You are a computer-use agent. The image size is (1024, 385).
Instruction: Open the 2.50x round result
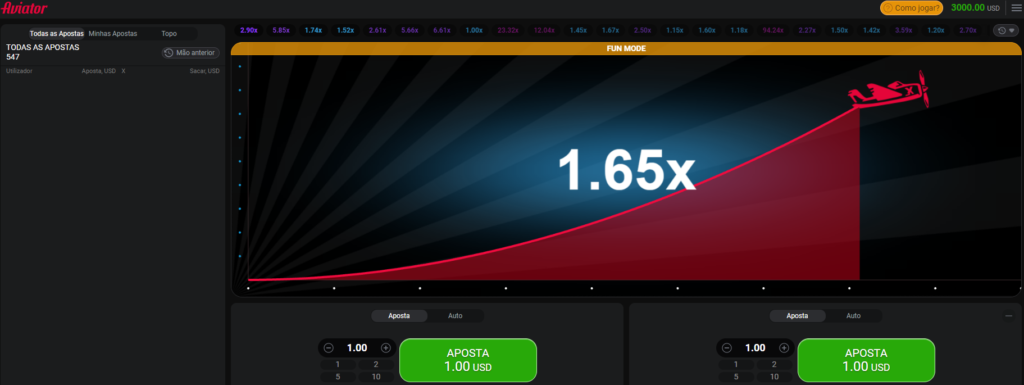tap(643, 30)
